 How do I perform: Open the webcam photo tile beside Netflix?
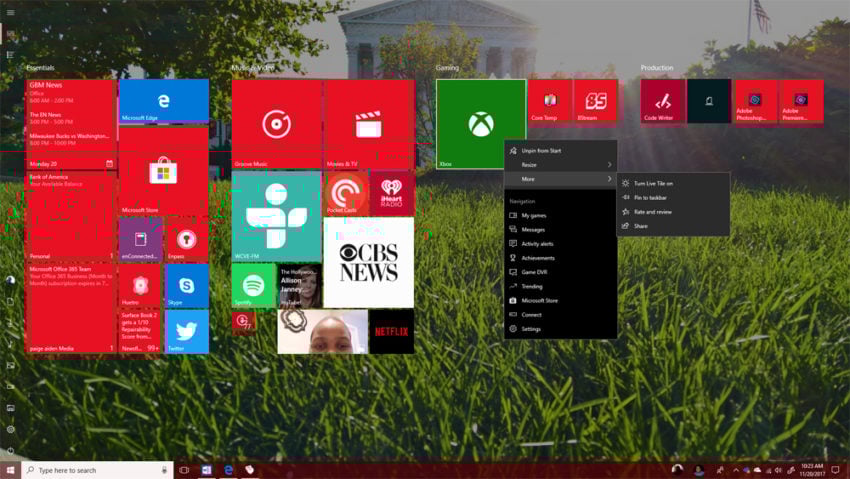[x=323, y=332]
